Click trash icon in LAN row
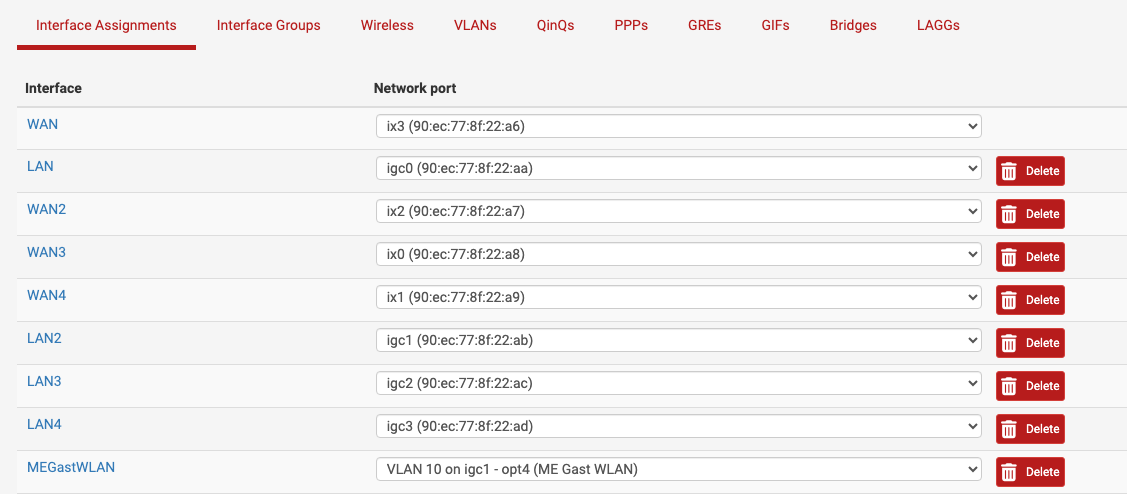 click(x=1009, y=171)
